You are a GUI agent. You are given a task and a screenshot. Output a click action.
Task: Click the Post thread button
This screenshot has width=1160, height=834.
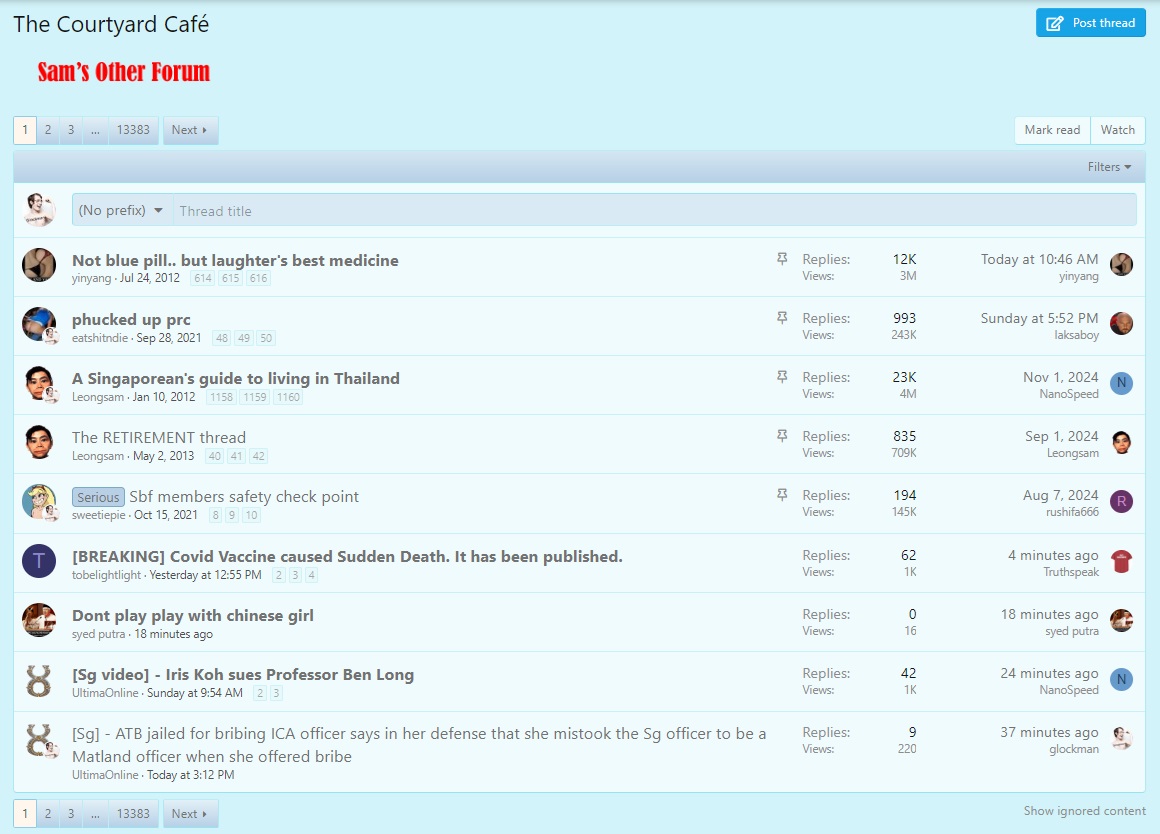point(1090,23)
